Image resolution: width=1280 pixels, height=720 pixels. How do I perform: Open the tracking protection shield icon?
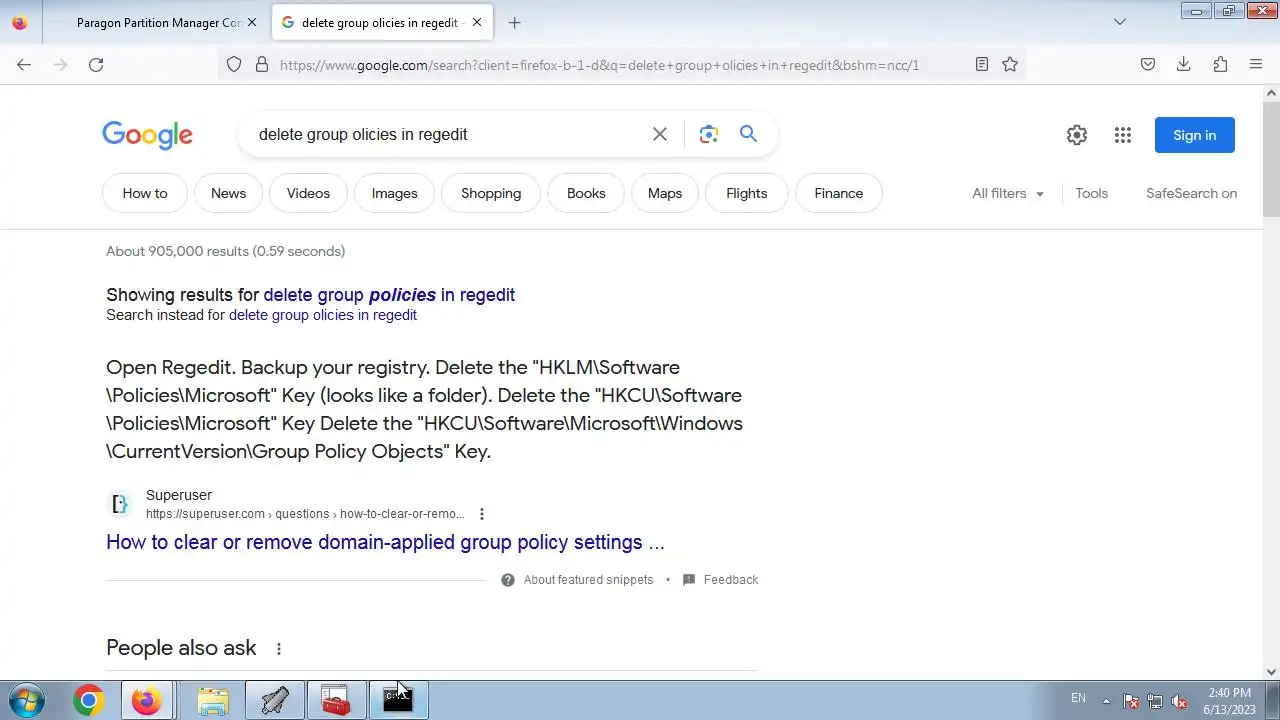click(234, 64)
